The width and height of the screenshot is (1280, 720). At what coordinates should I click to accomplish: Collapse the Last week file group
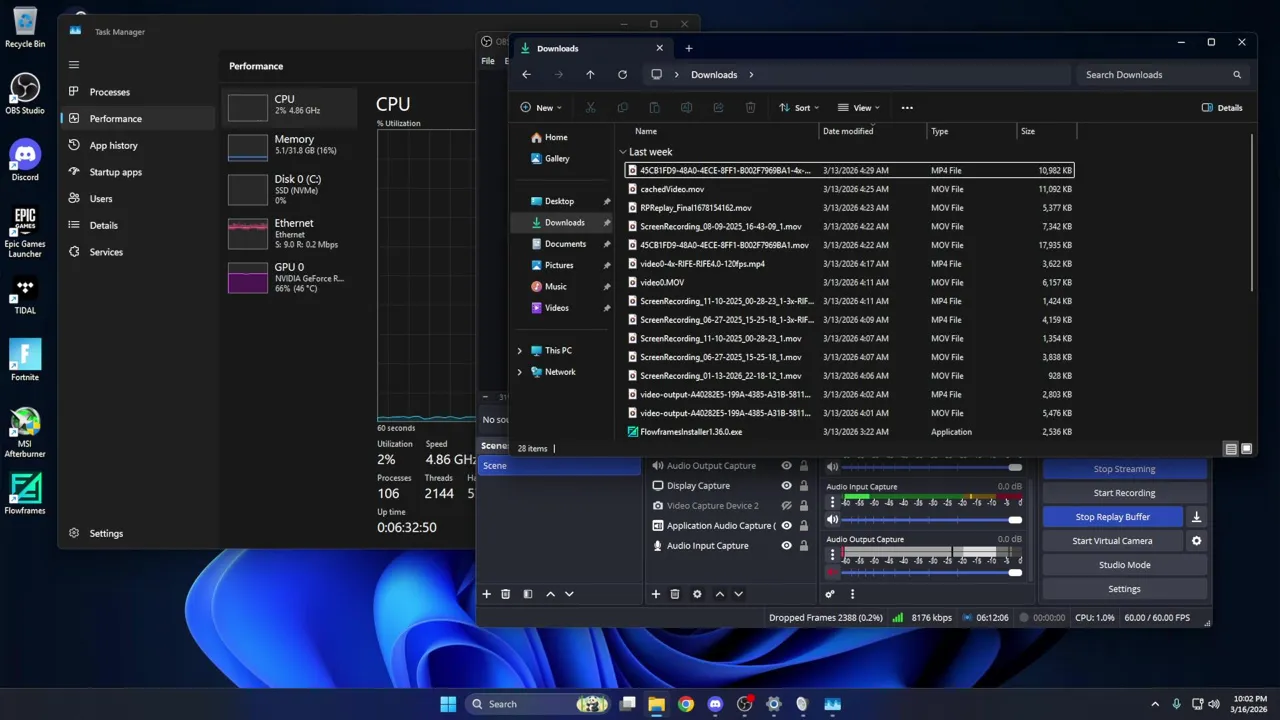623,152
